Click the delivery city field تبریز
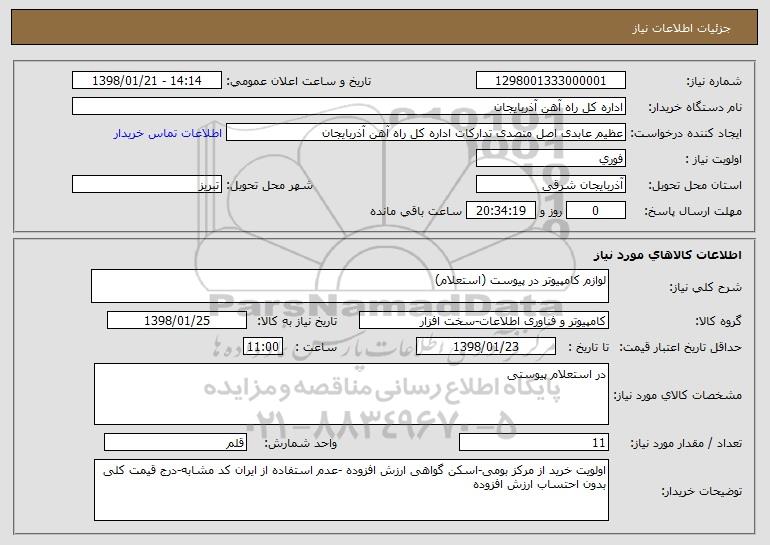Viewport: 770px width, 545px height. tap(147, 185)
